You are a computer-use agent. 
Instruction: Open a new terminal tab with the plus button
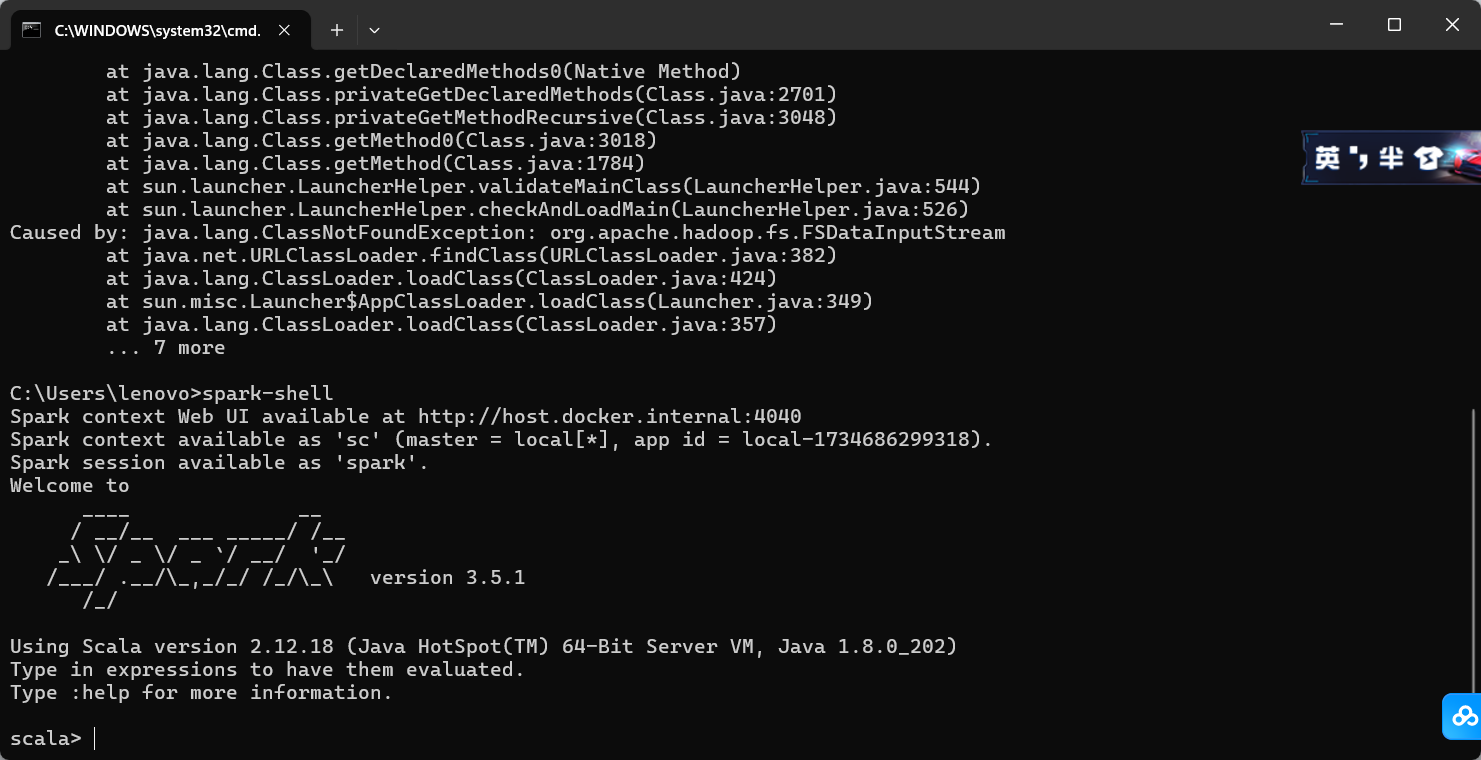(x=336, y=30)
